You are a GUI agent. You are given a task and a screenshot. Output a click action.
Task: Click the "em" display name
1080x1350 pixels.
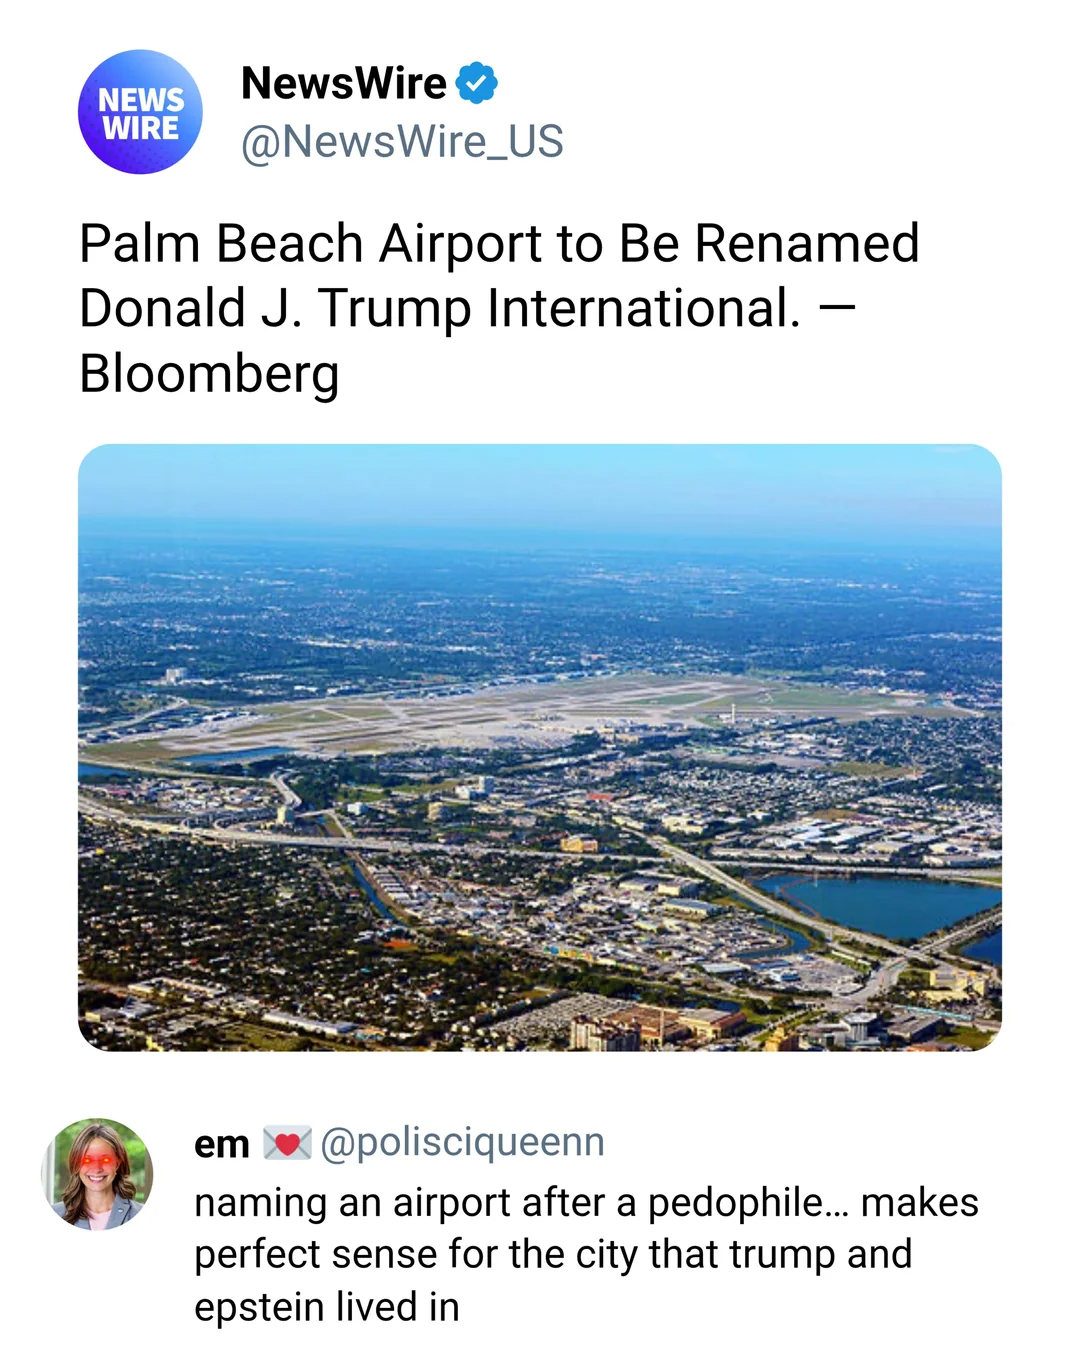point(221,1144)
